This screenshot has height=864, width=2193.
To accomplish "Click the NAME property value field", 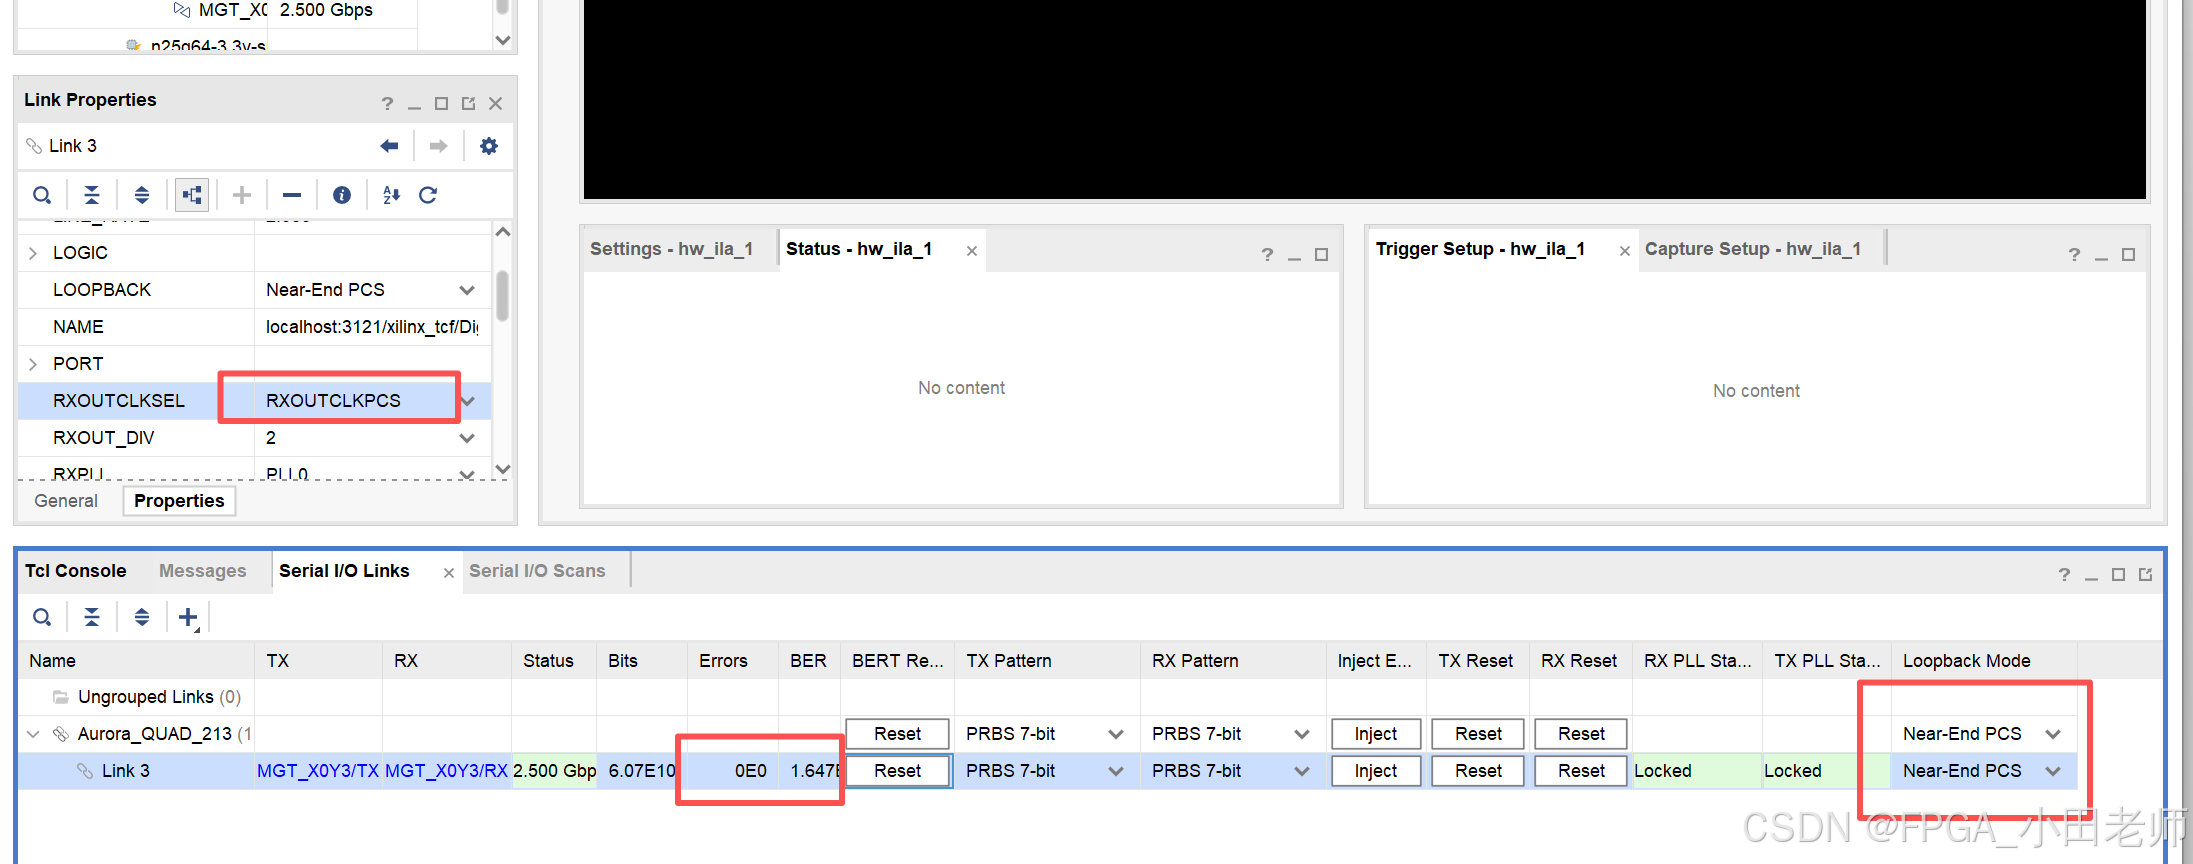I will (x=372, y=327).
